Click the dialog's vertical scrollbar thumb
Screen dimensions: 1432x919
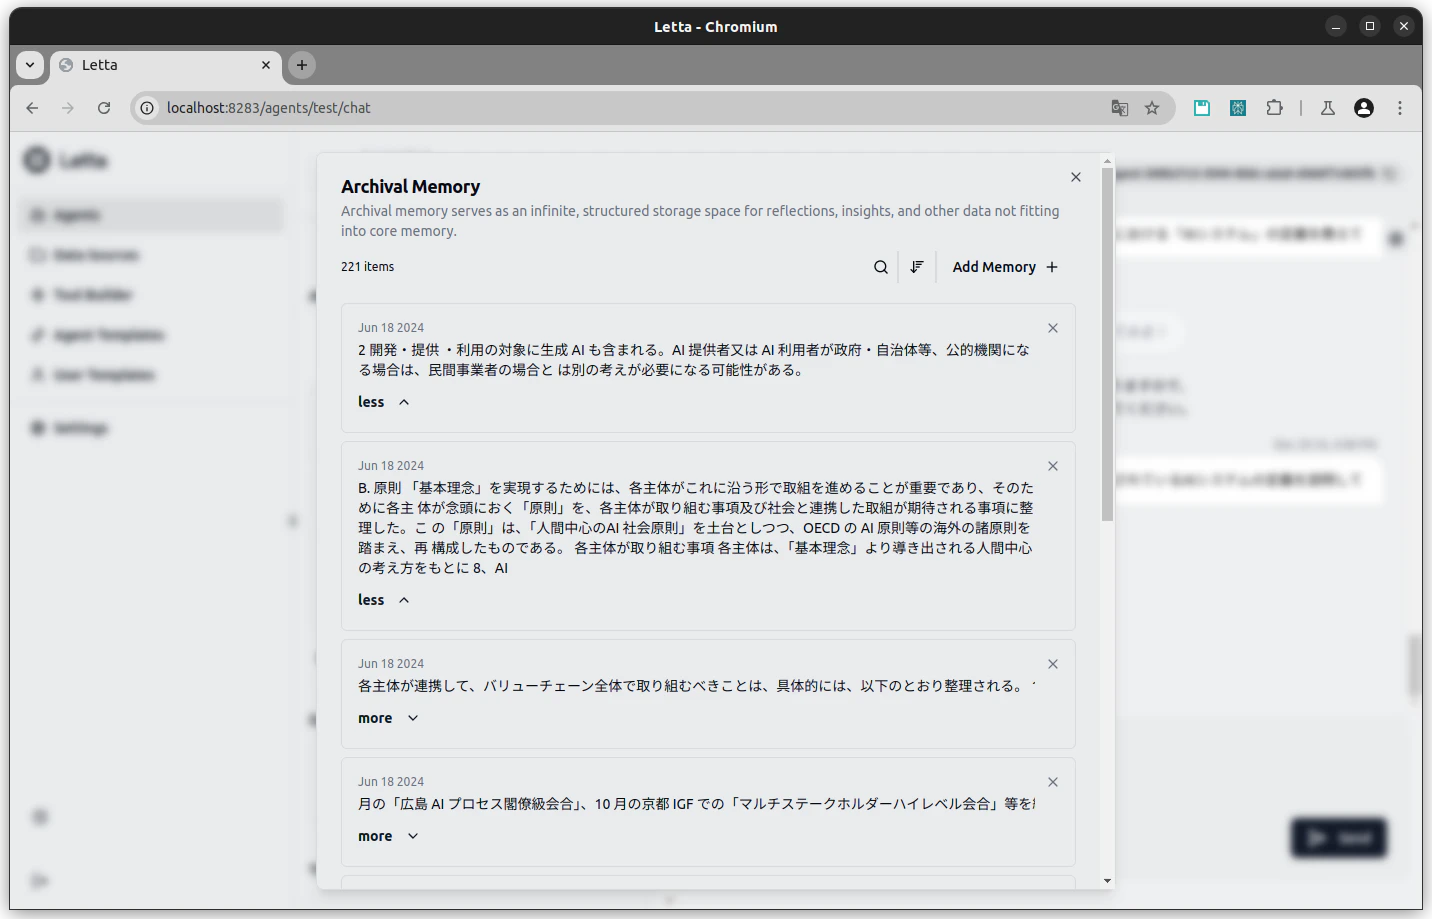coord(1107,344)
